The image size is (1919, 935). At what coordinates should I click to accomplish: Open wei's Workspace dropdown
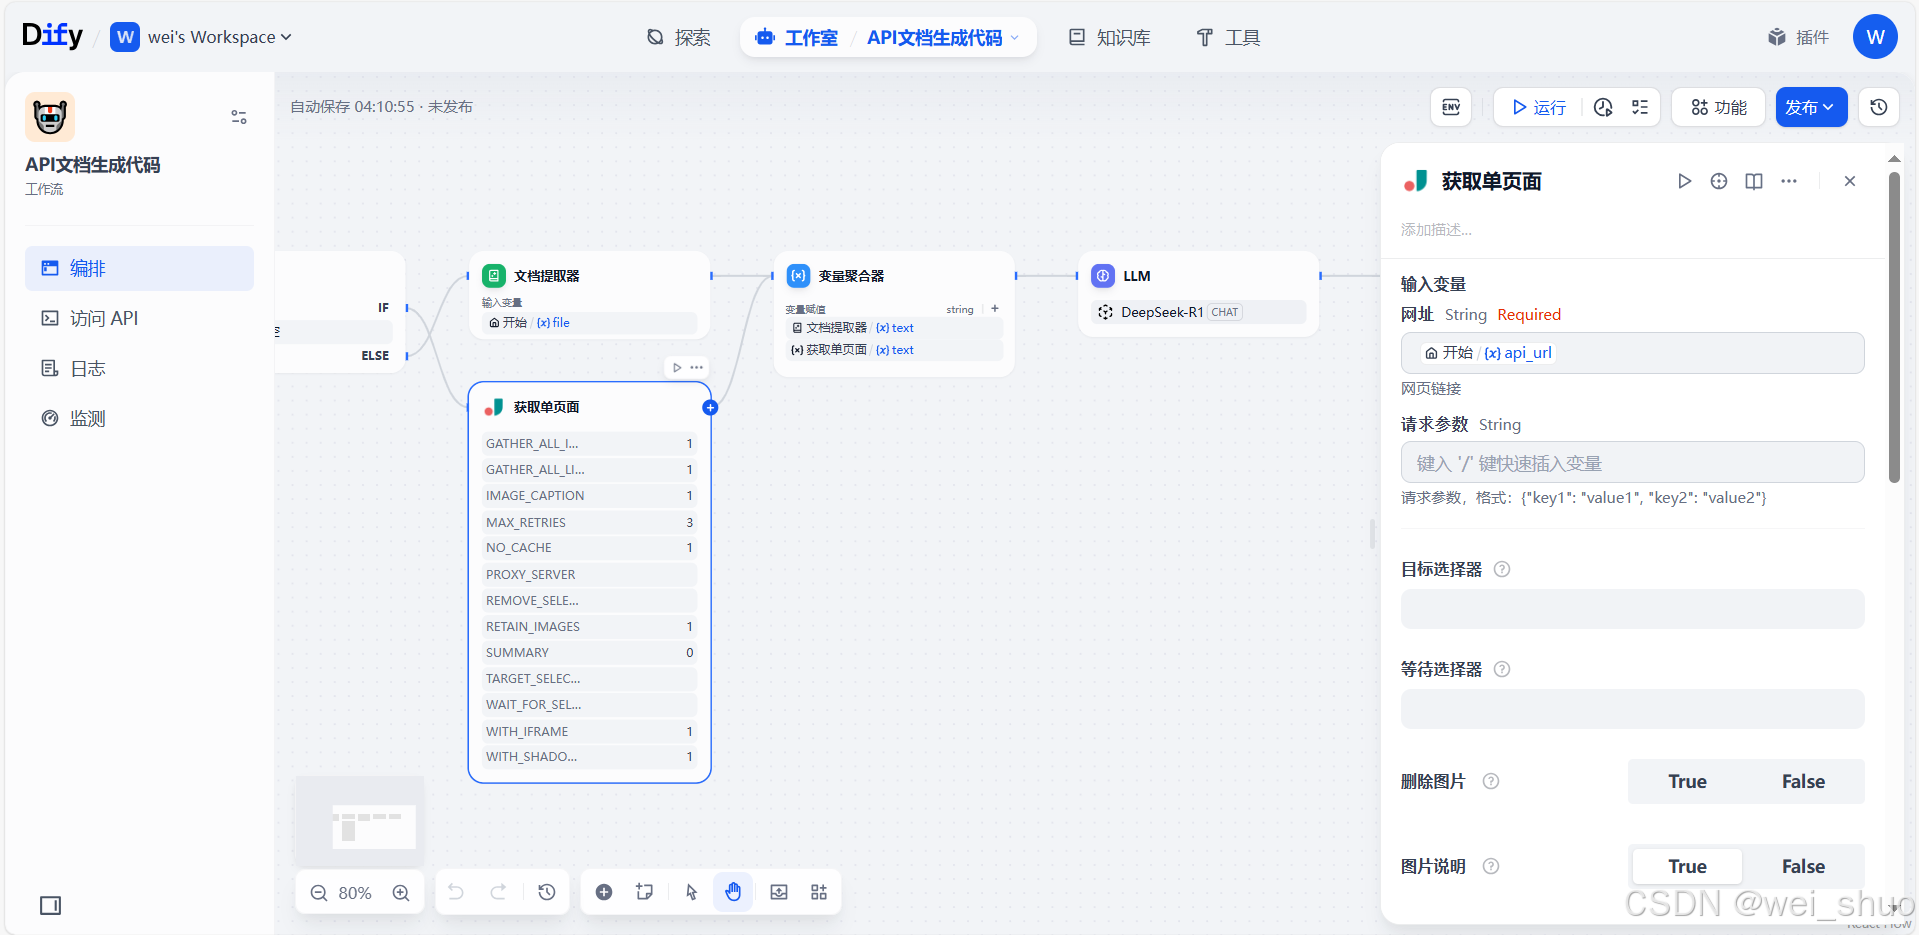[x=201, y=37]
